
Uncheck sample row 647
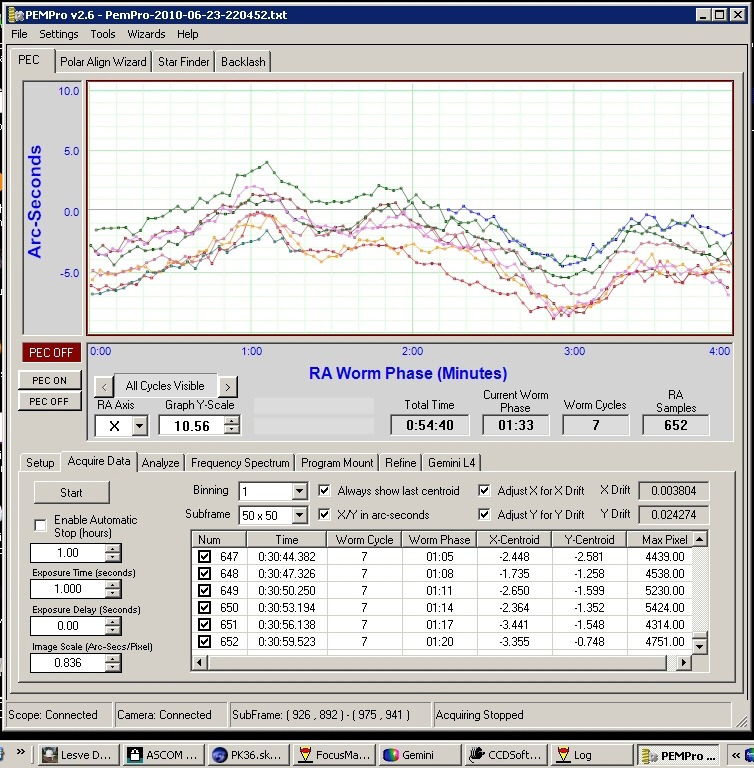(x=204, y=556)
